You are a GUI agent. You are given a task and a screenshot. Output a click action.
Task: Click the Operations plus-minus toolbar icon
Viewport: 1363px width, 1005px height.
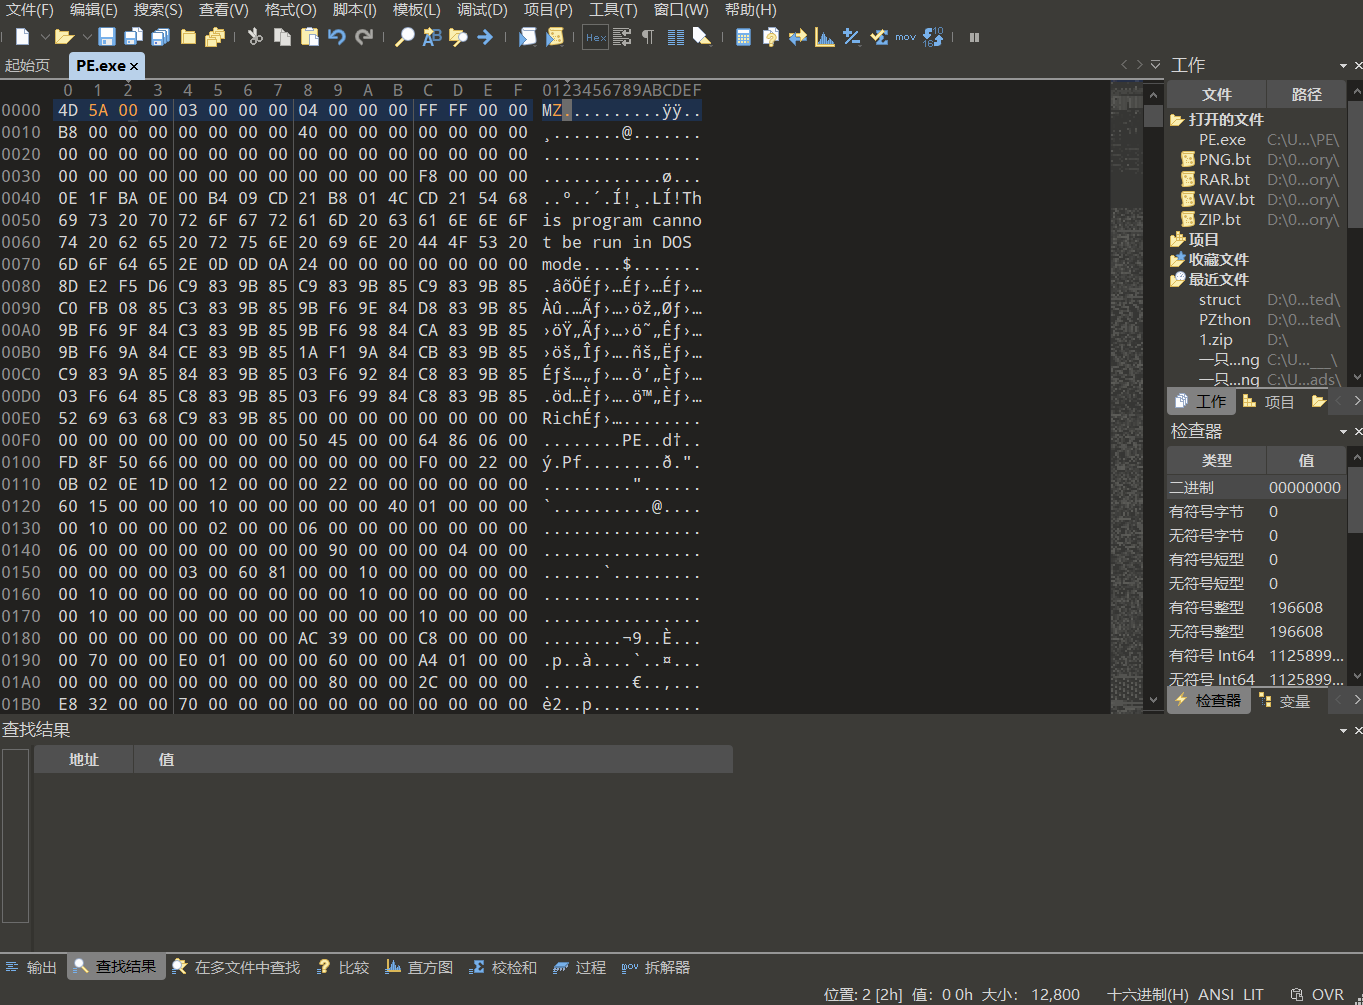tap(851, 37)
